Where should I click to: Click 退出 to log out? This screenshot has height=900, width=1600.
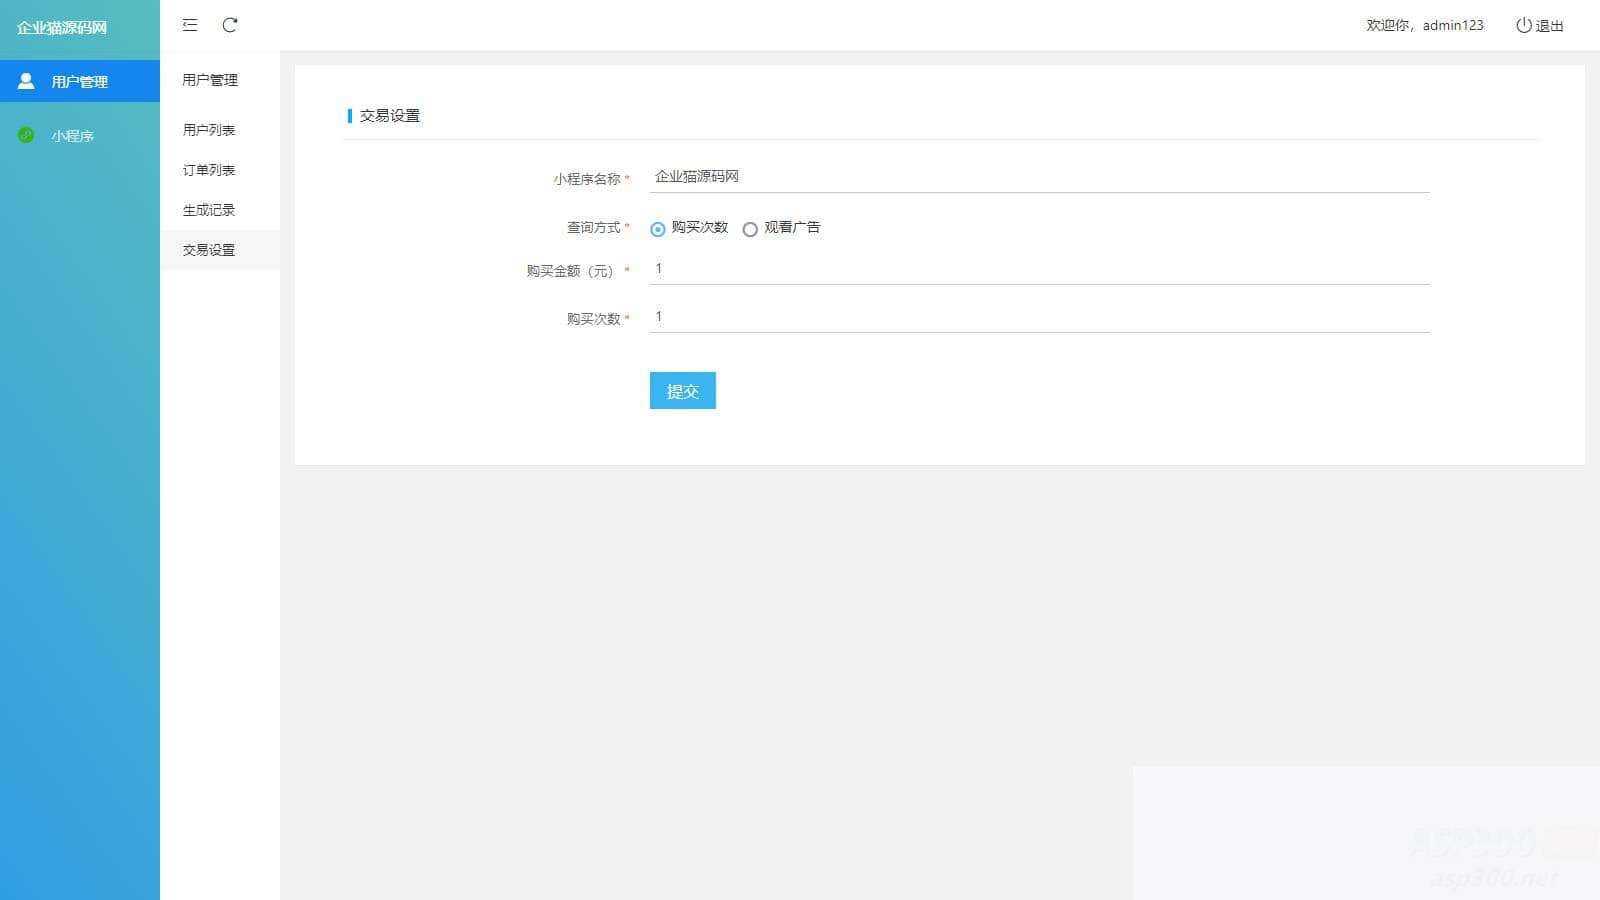point(1548,26)
